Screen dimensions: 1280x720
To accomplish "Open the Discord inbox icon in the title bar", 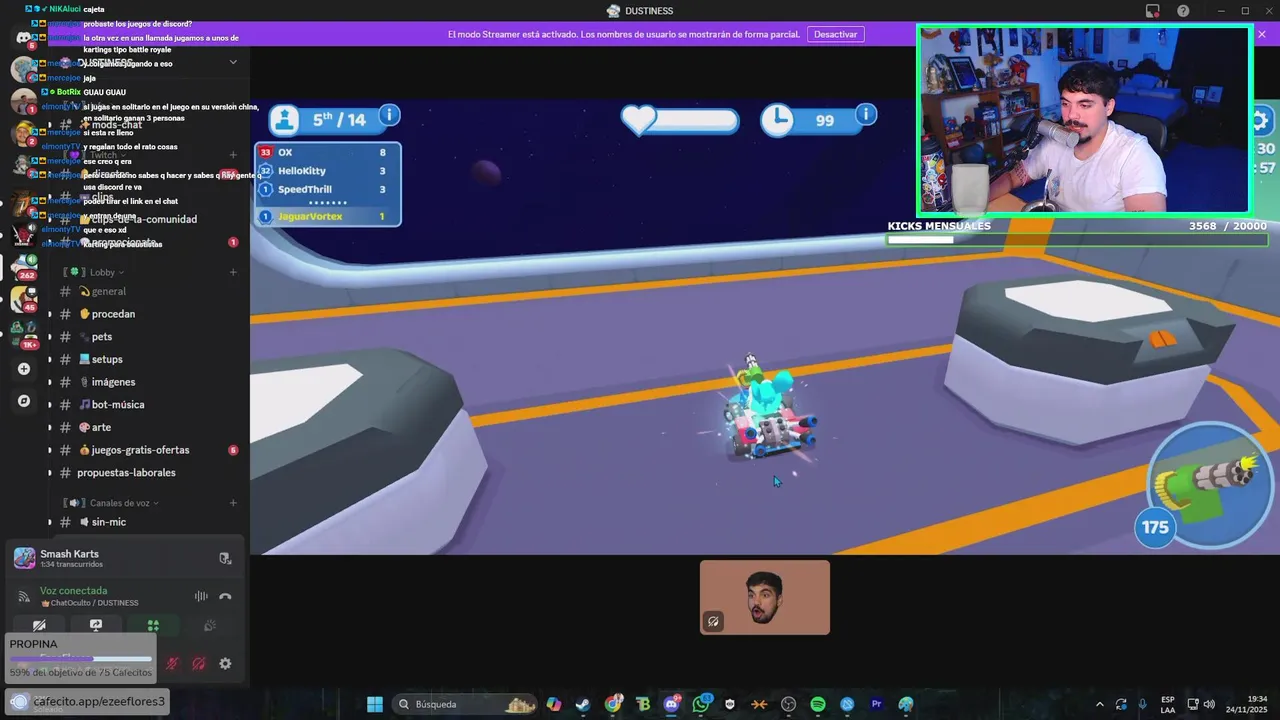I will (1152, 11).
